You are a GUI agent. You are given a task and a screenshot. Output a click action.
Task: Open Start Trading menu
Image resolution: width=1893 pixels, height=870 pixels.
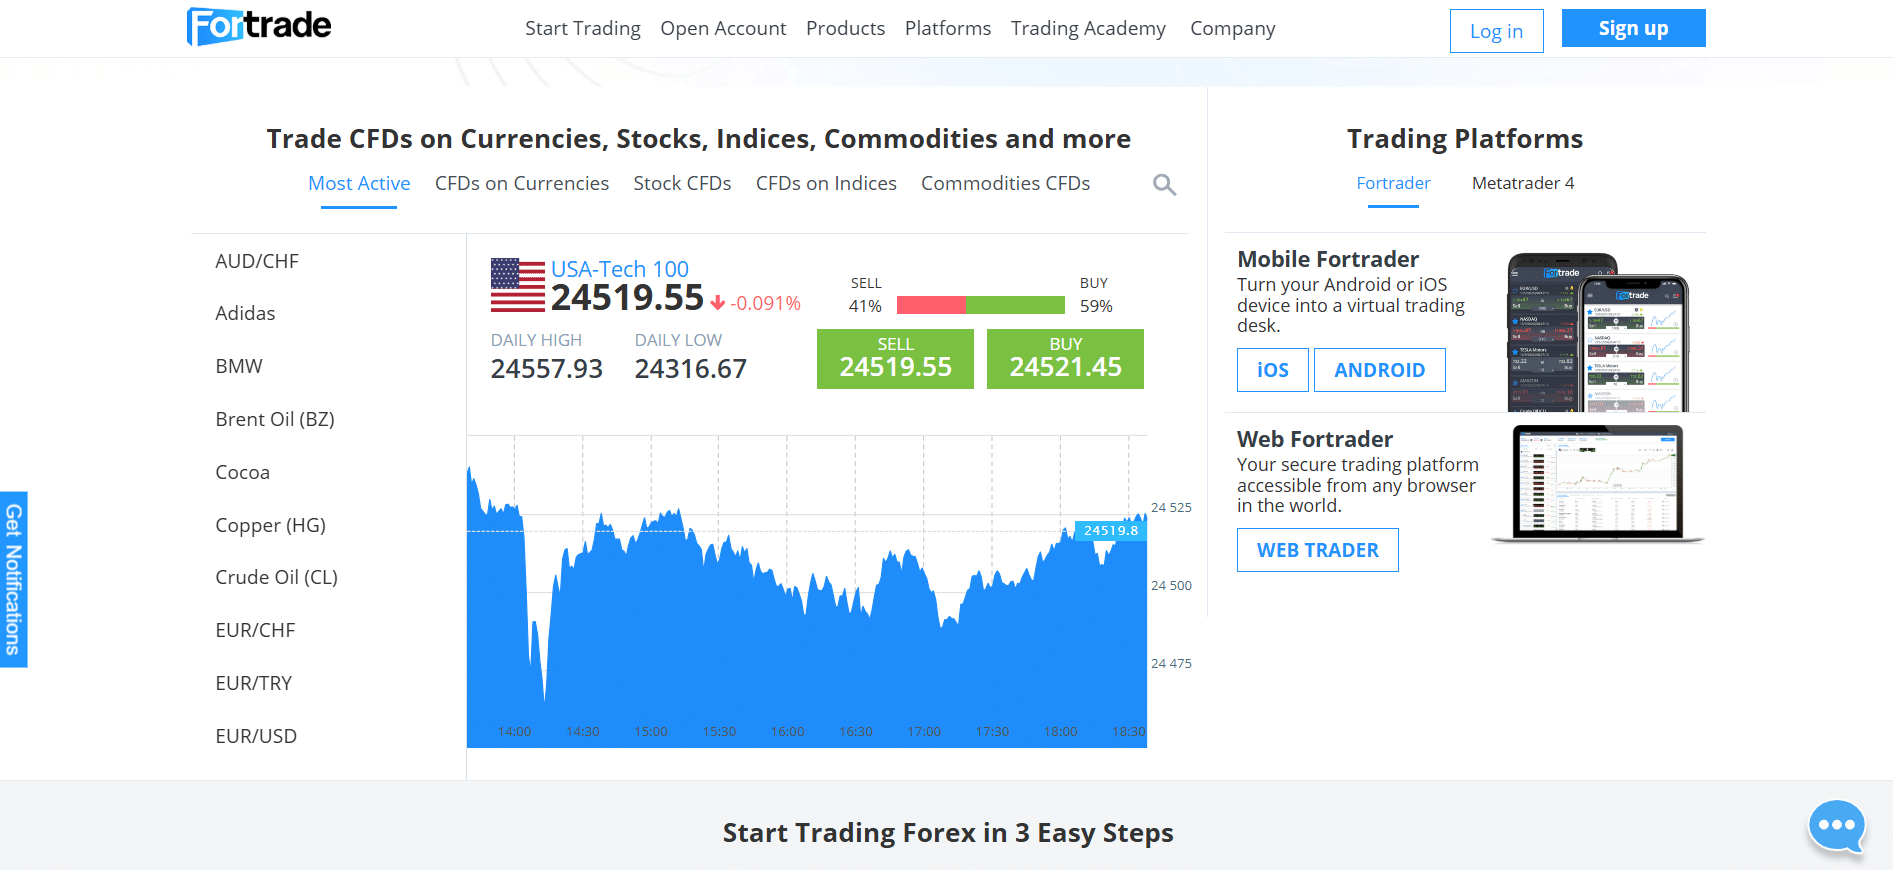(583, 28)
